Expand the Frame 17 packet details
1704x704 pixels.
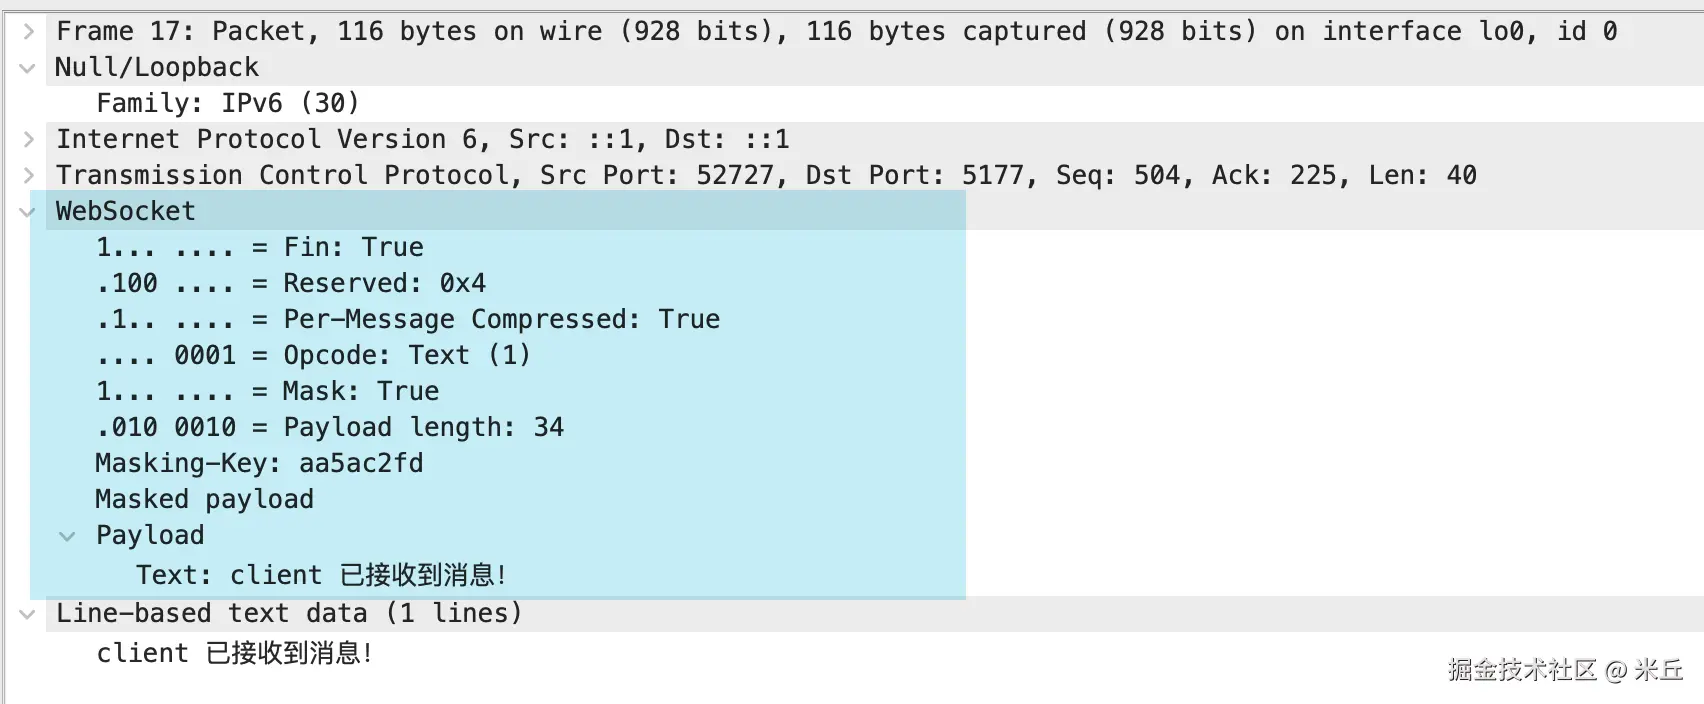pos(28,31)
